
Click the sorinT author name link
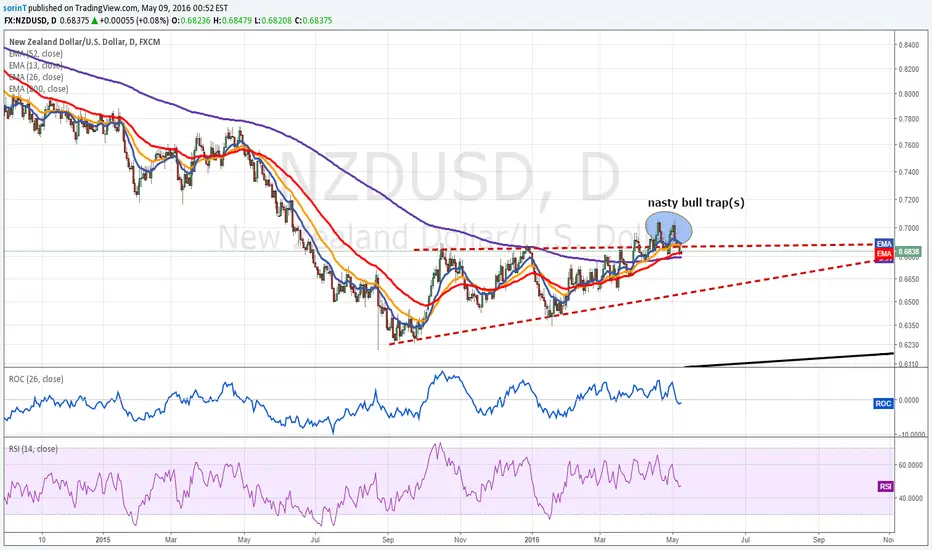click(15, 8)
